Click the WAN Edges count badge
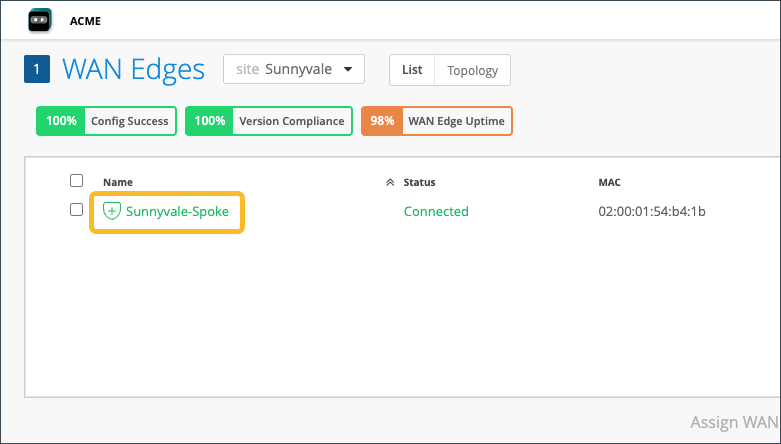781x444 pixels. tap(36, 69)
